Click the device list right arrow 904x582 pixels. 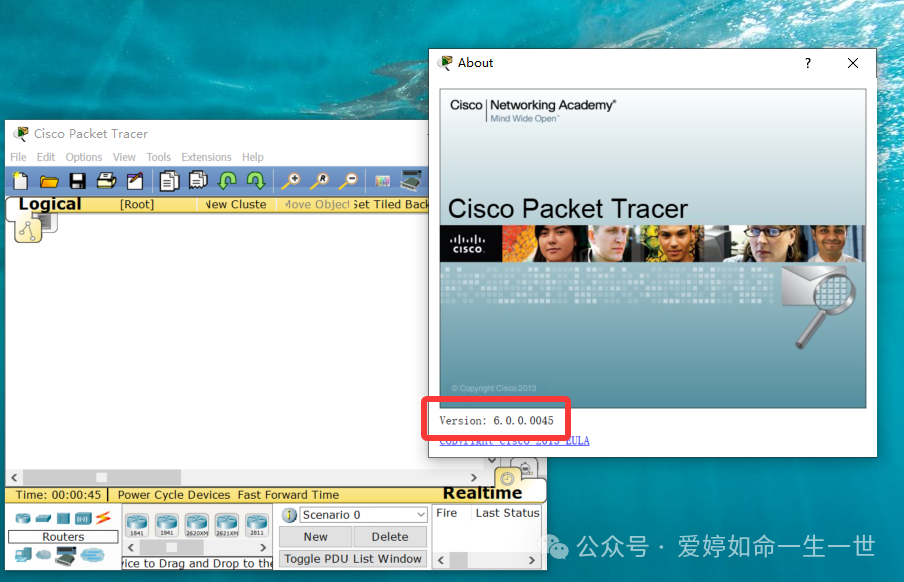[263, 547]
